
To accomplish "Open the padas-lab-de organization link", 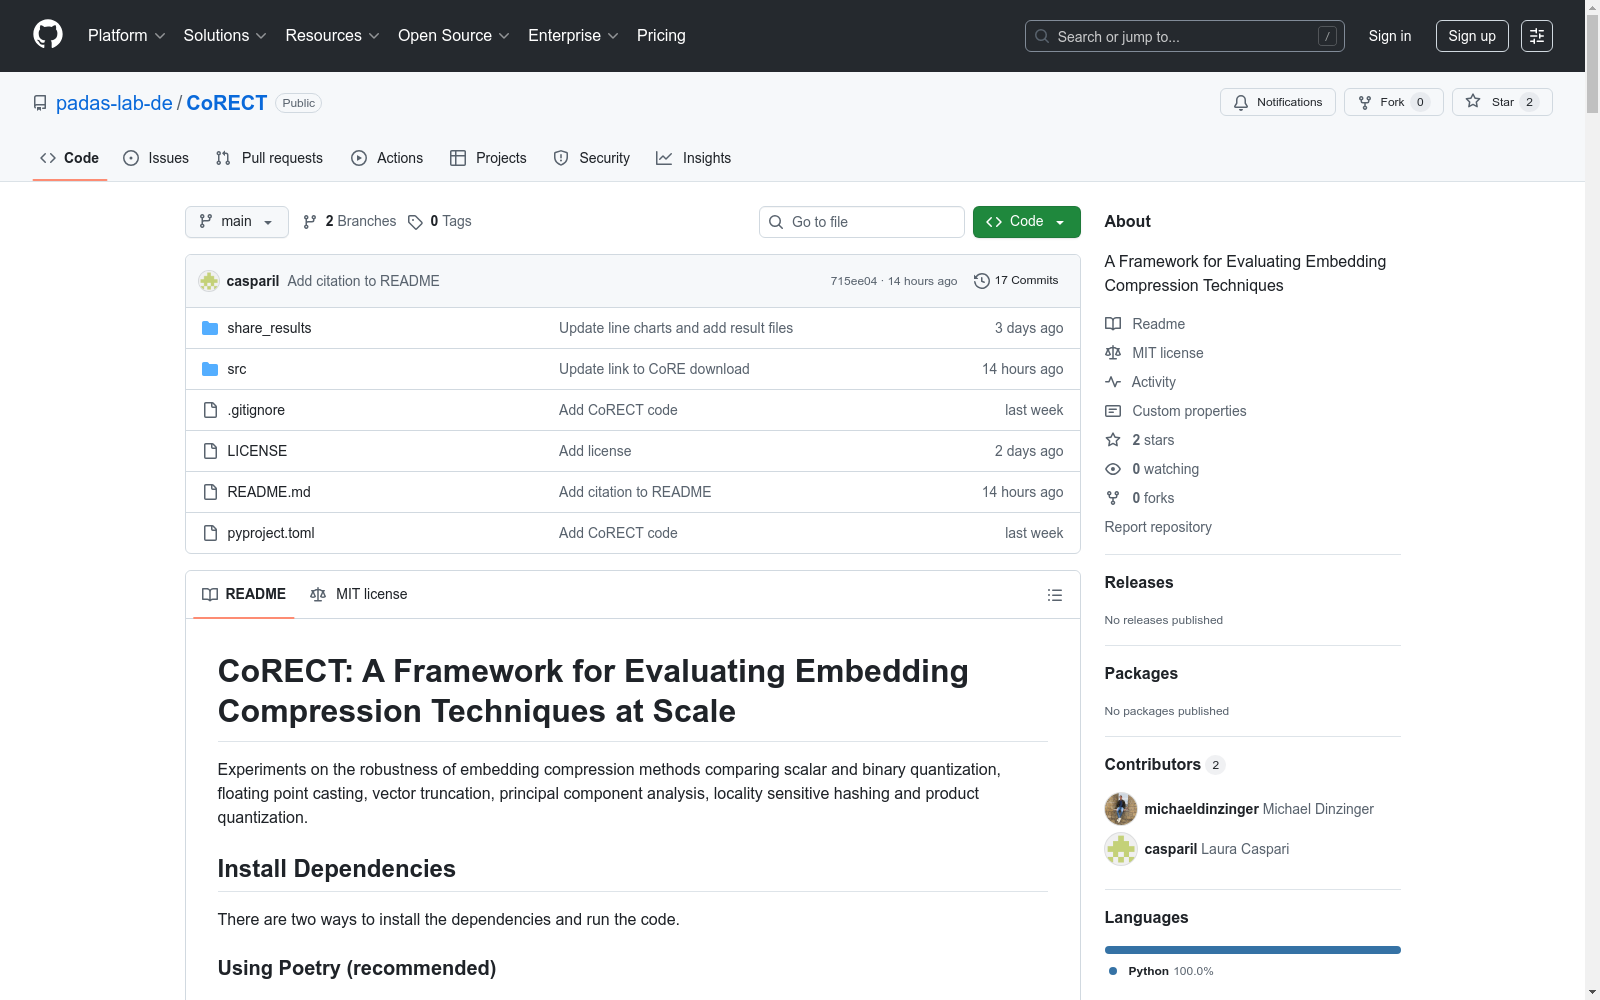I will (x=114, y=103).
